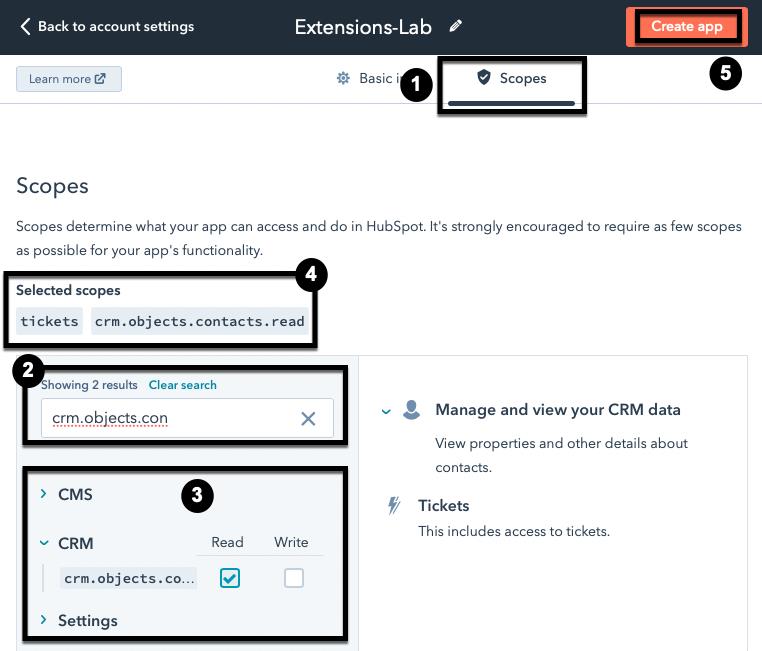Click the Clear search link
762x651 pixels.
[183, 385]
